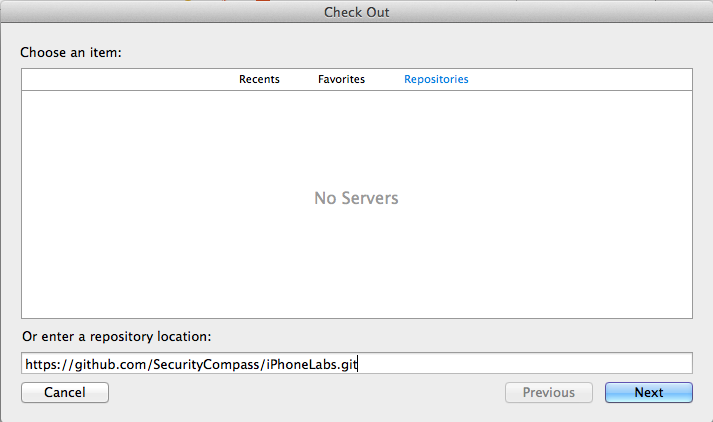Image resolution: width=713 pixels, height=422 pixels.
Task: Click empty list area above 'No Servers'
Action: [356, 135]
